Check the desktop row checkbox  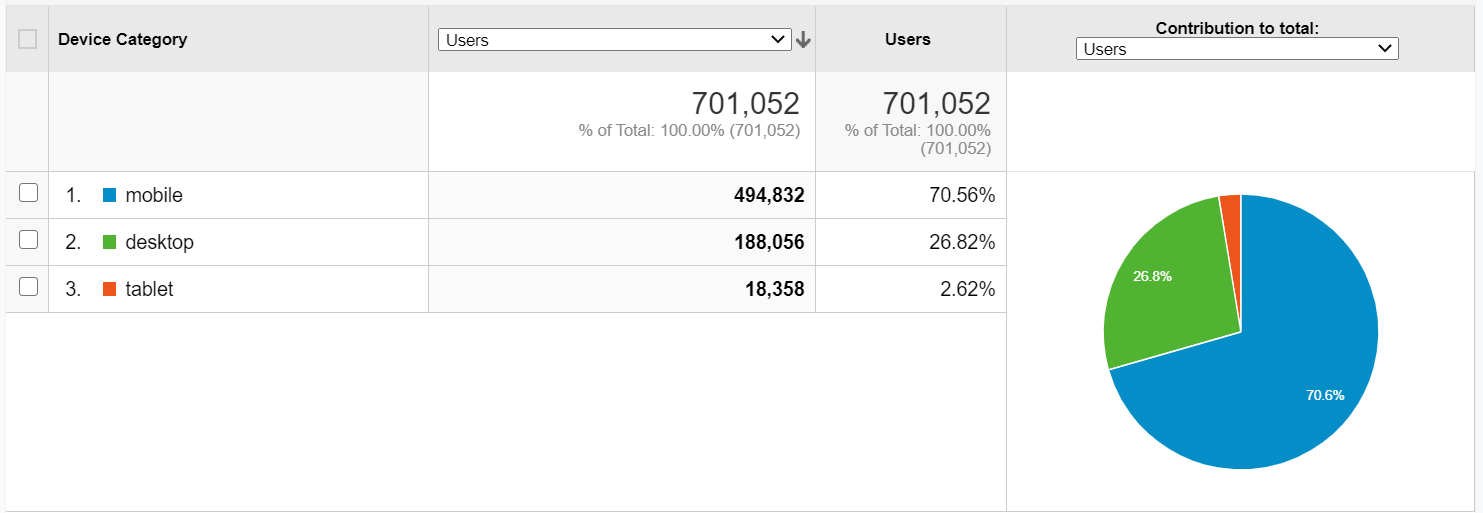28,240
